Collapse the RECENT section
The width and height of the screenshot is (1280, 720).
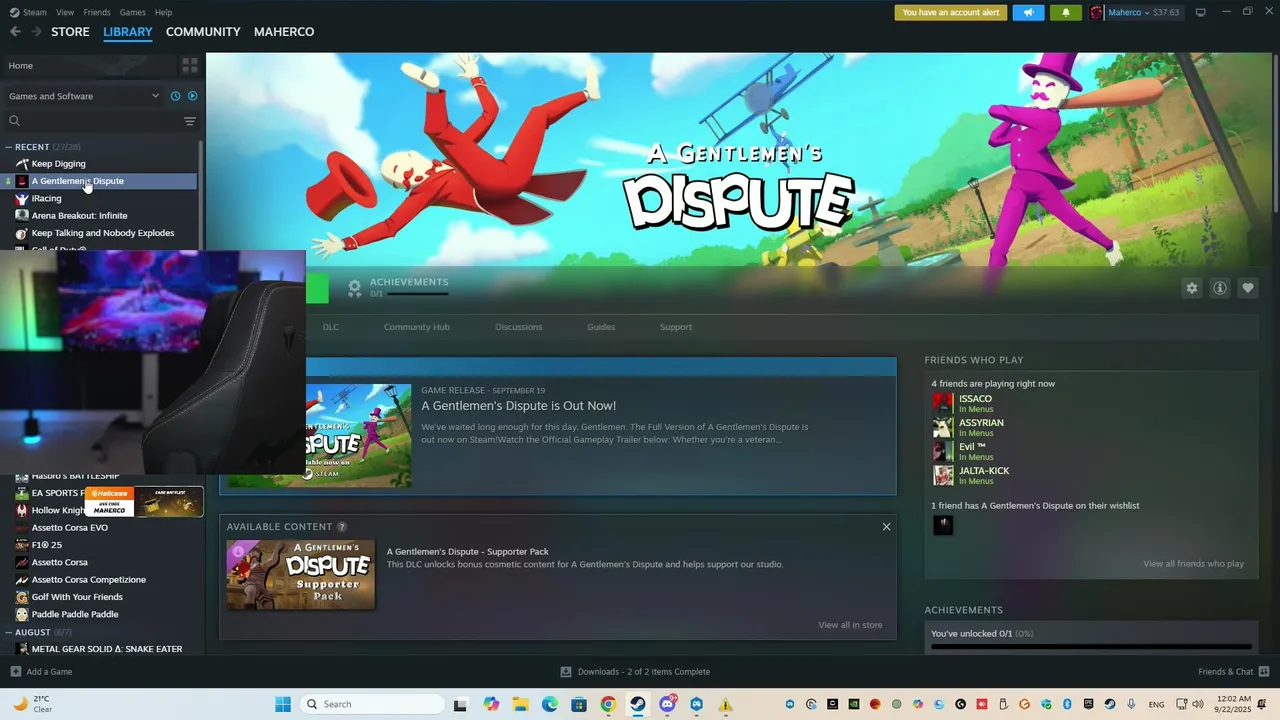(x=8, y=147)
